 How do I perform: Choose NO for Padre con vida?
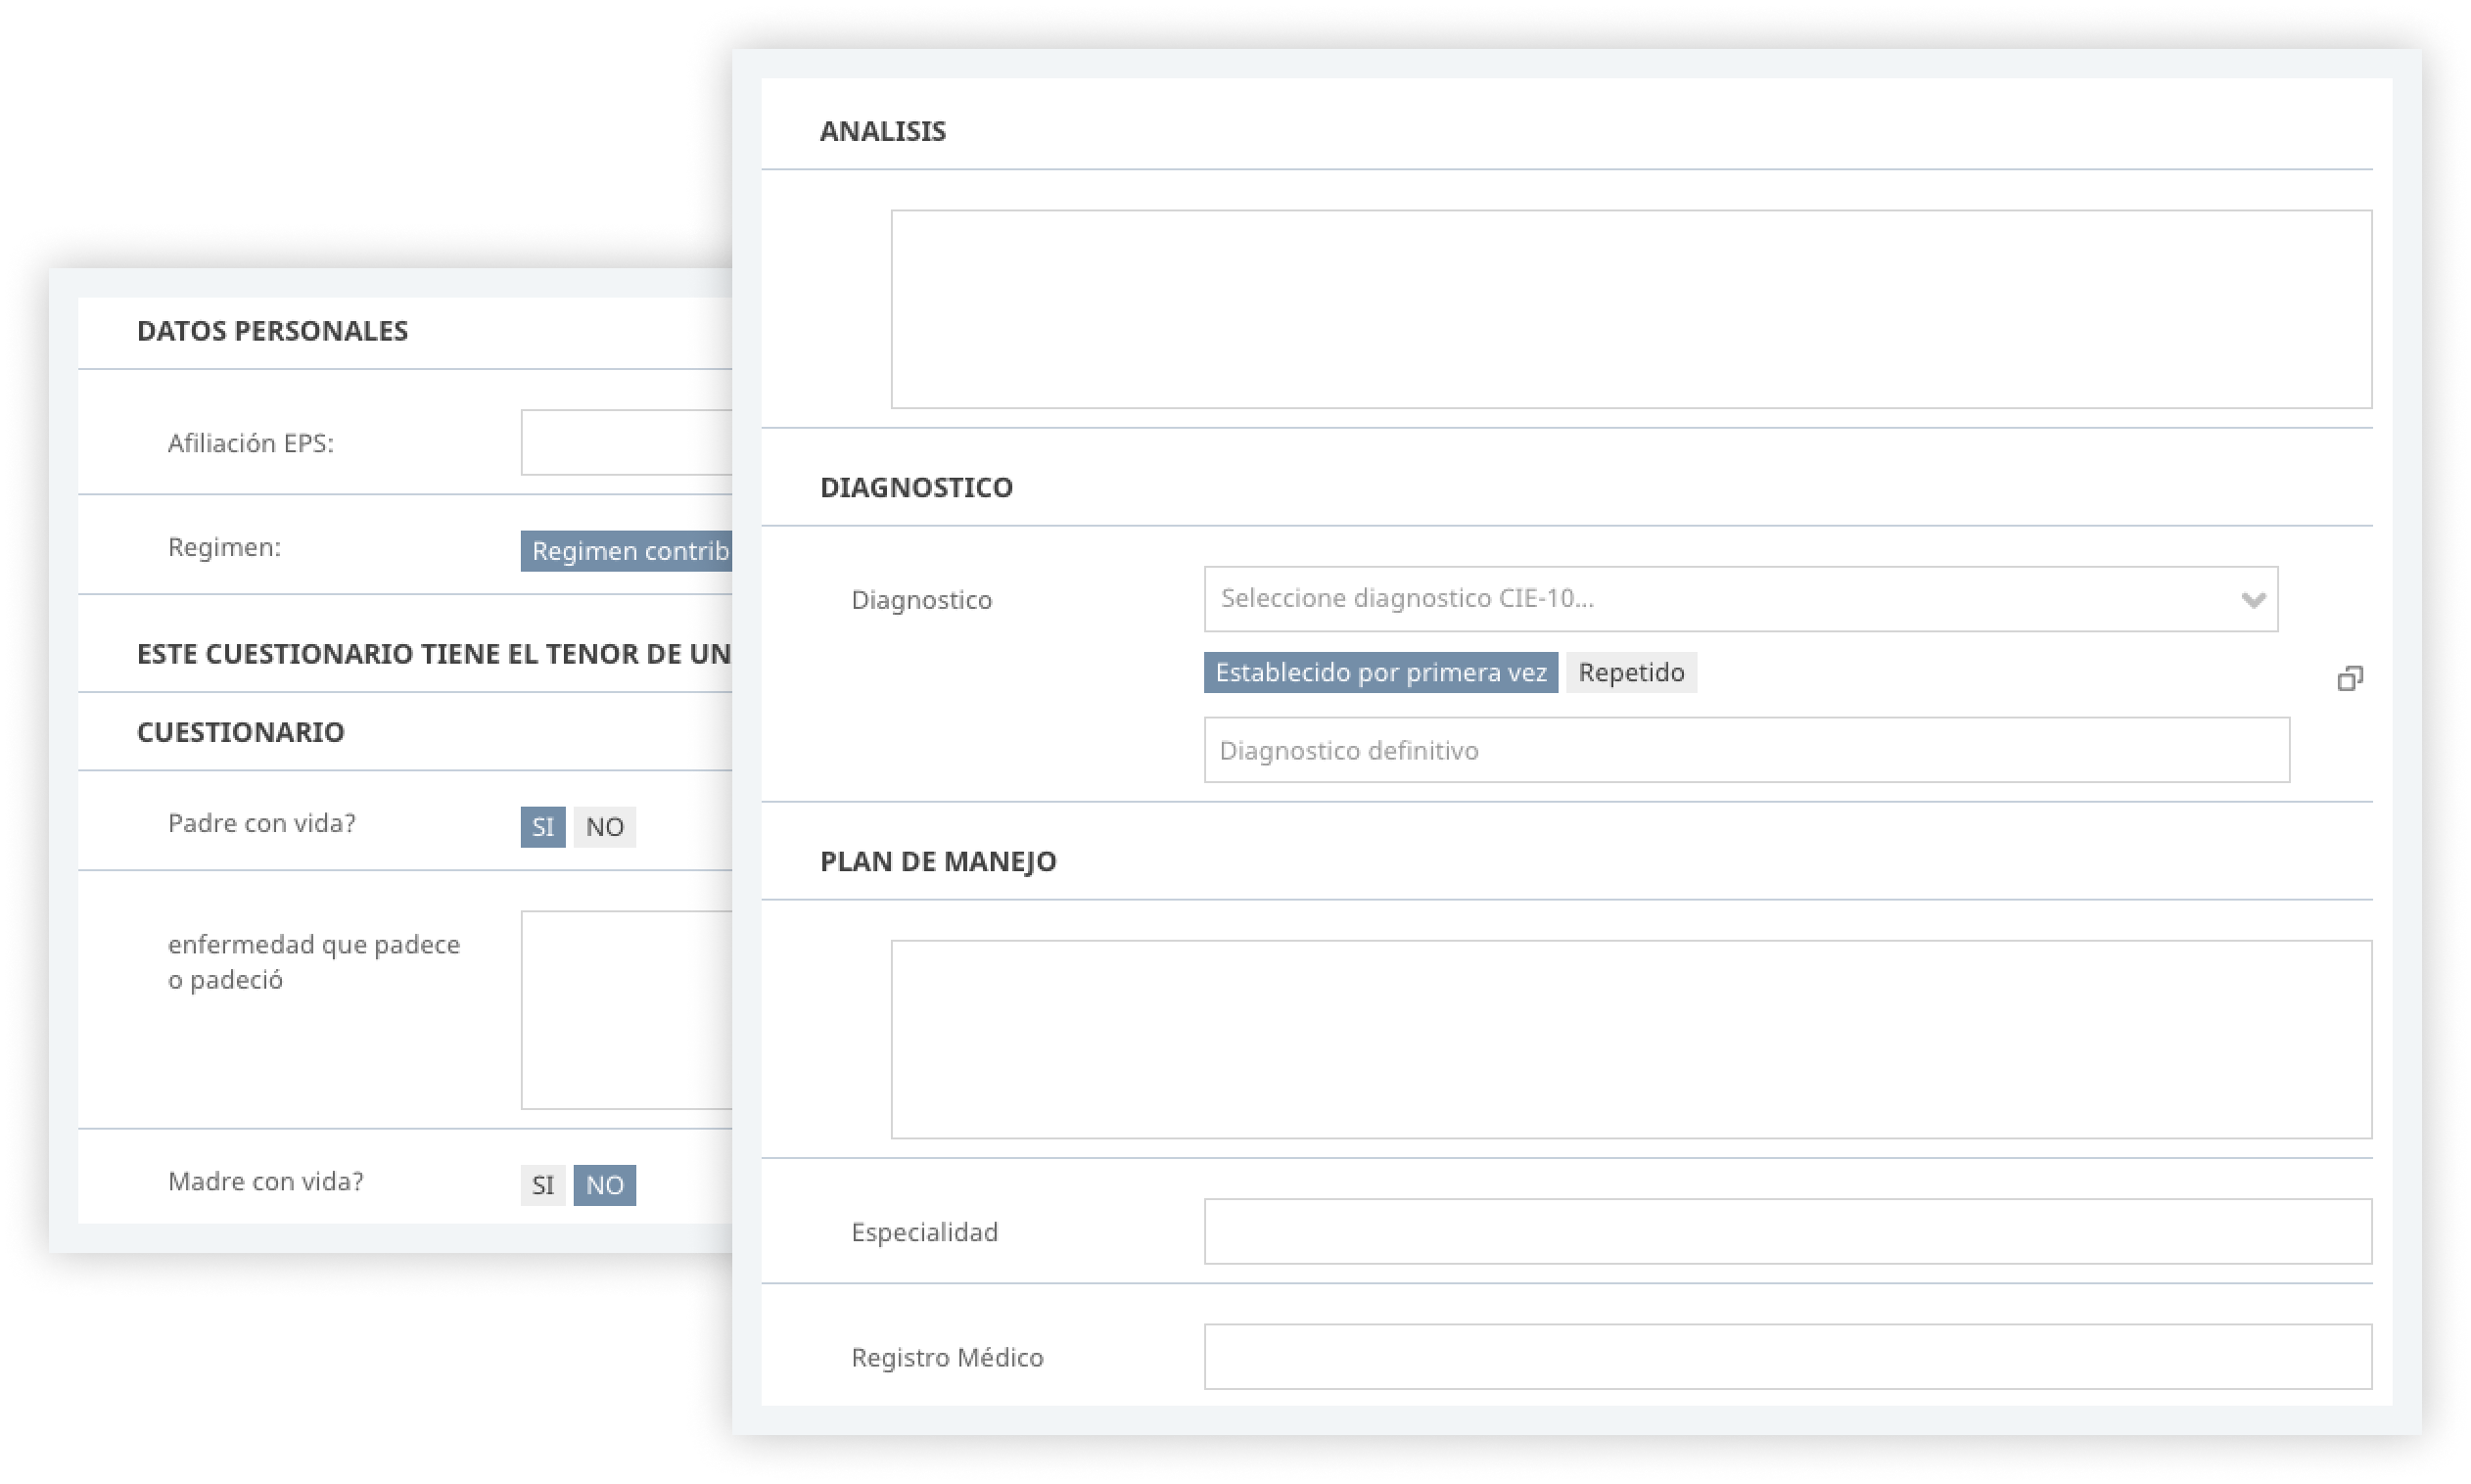coord(604,827)
